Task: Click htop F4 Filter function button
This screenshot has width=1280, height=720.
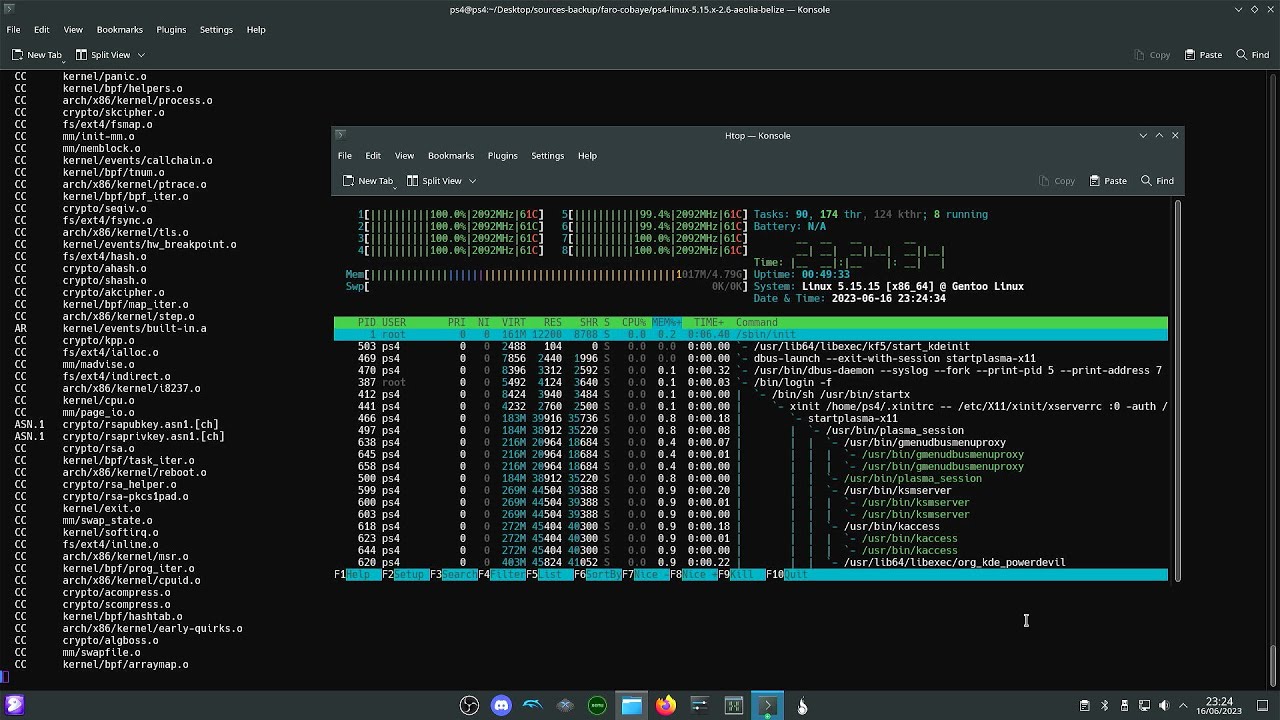Action: click(502, 575)
